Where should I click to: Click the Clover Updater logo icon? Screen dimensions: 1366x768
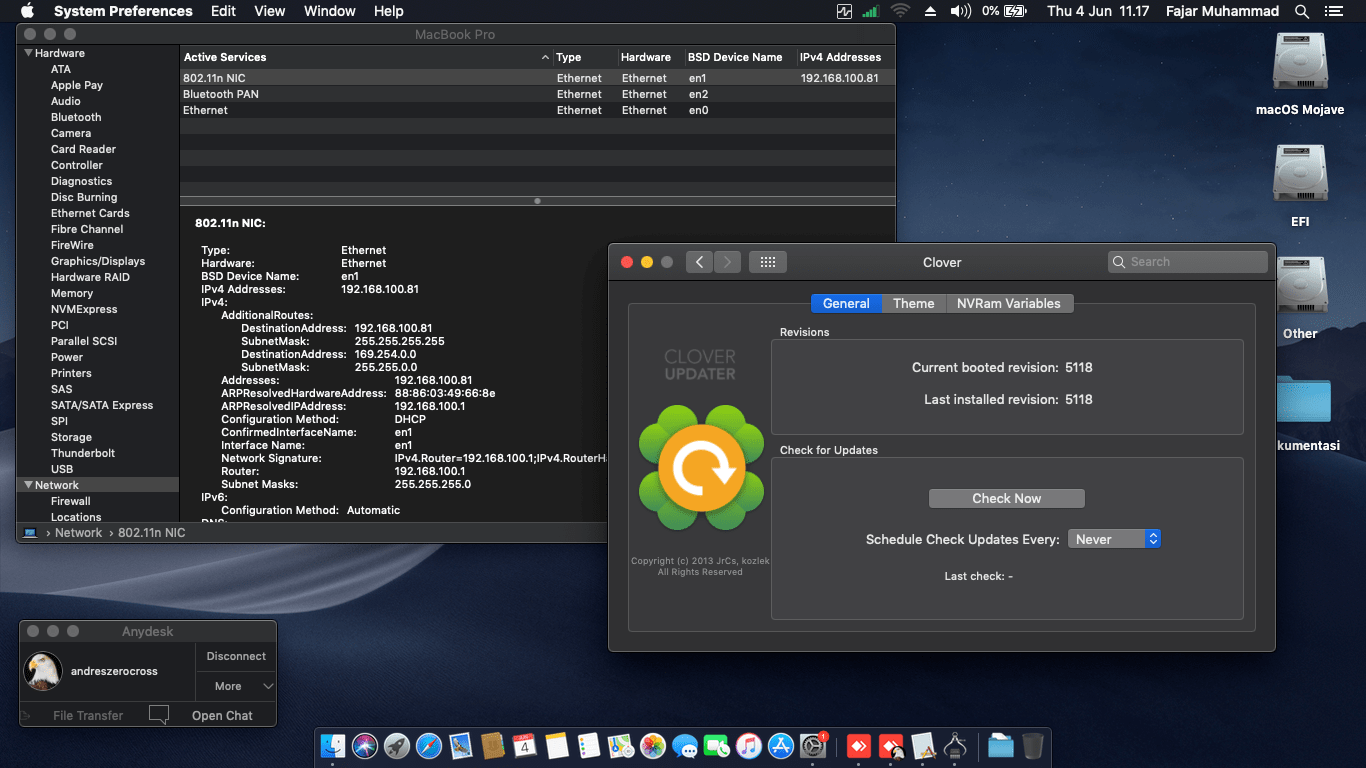point(701,468)
